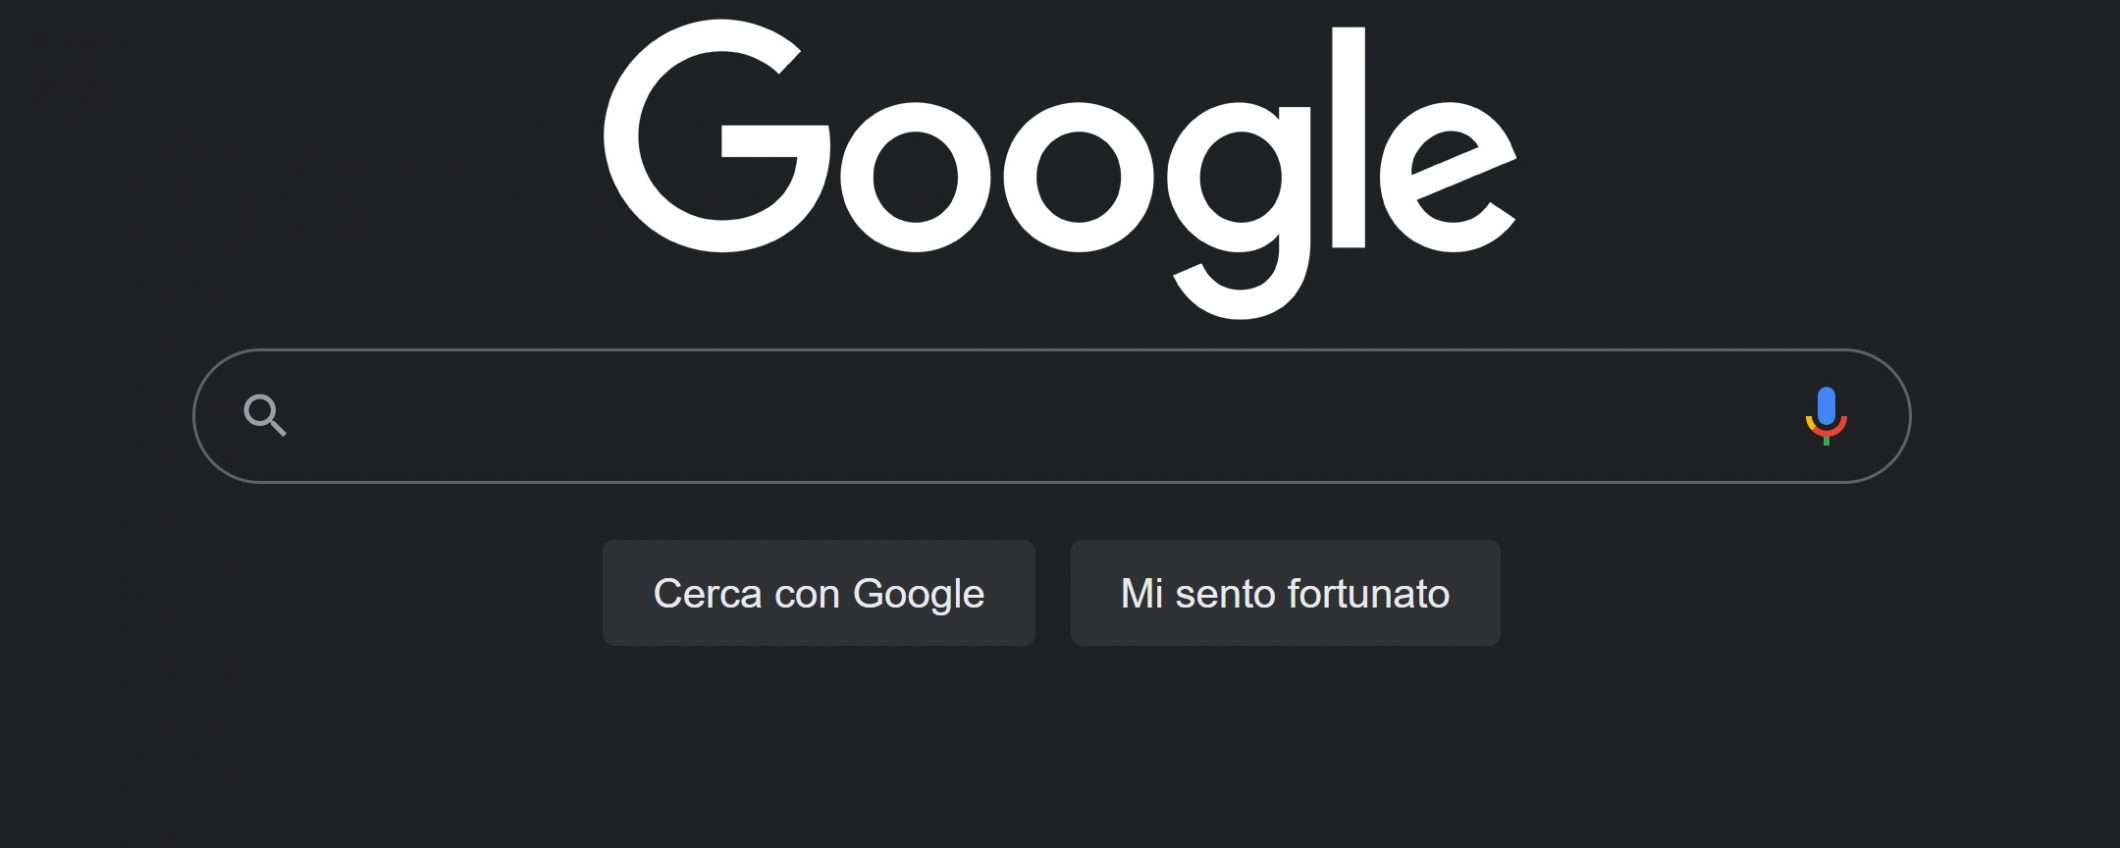Start a spoken query via the colored mic
The width and height of the screenshot is (2120, 848).
point(1825,415)
